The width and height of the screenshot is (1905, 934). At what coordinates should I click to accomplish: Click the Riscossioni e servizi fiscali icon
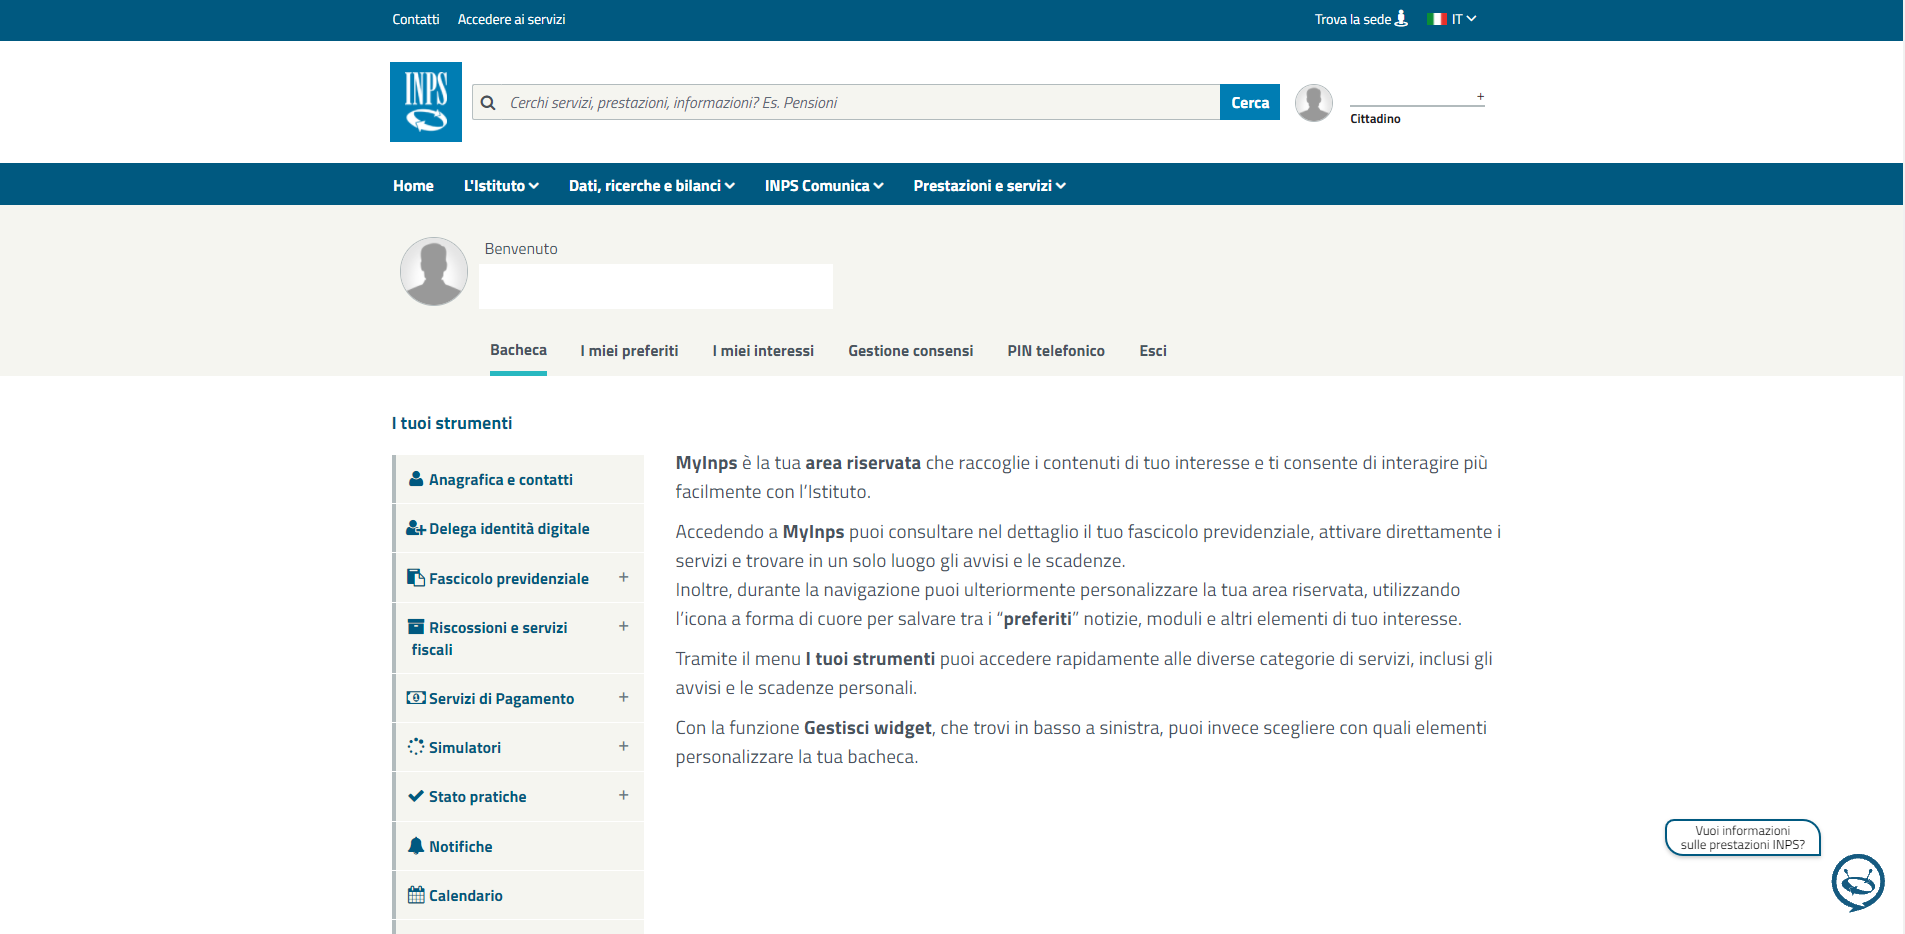416,627
